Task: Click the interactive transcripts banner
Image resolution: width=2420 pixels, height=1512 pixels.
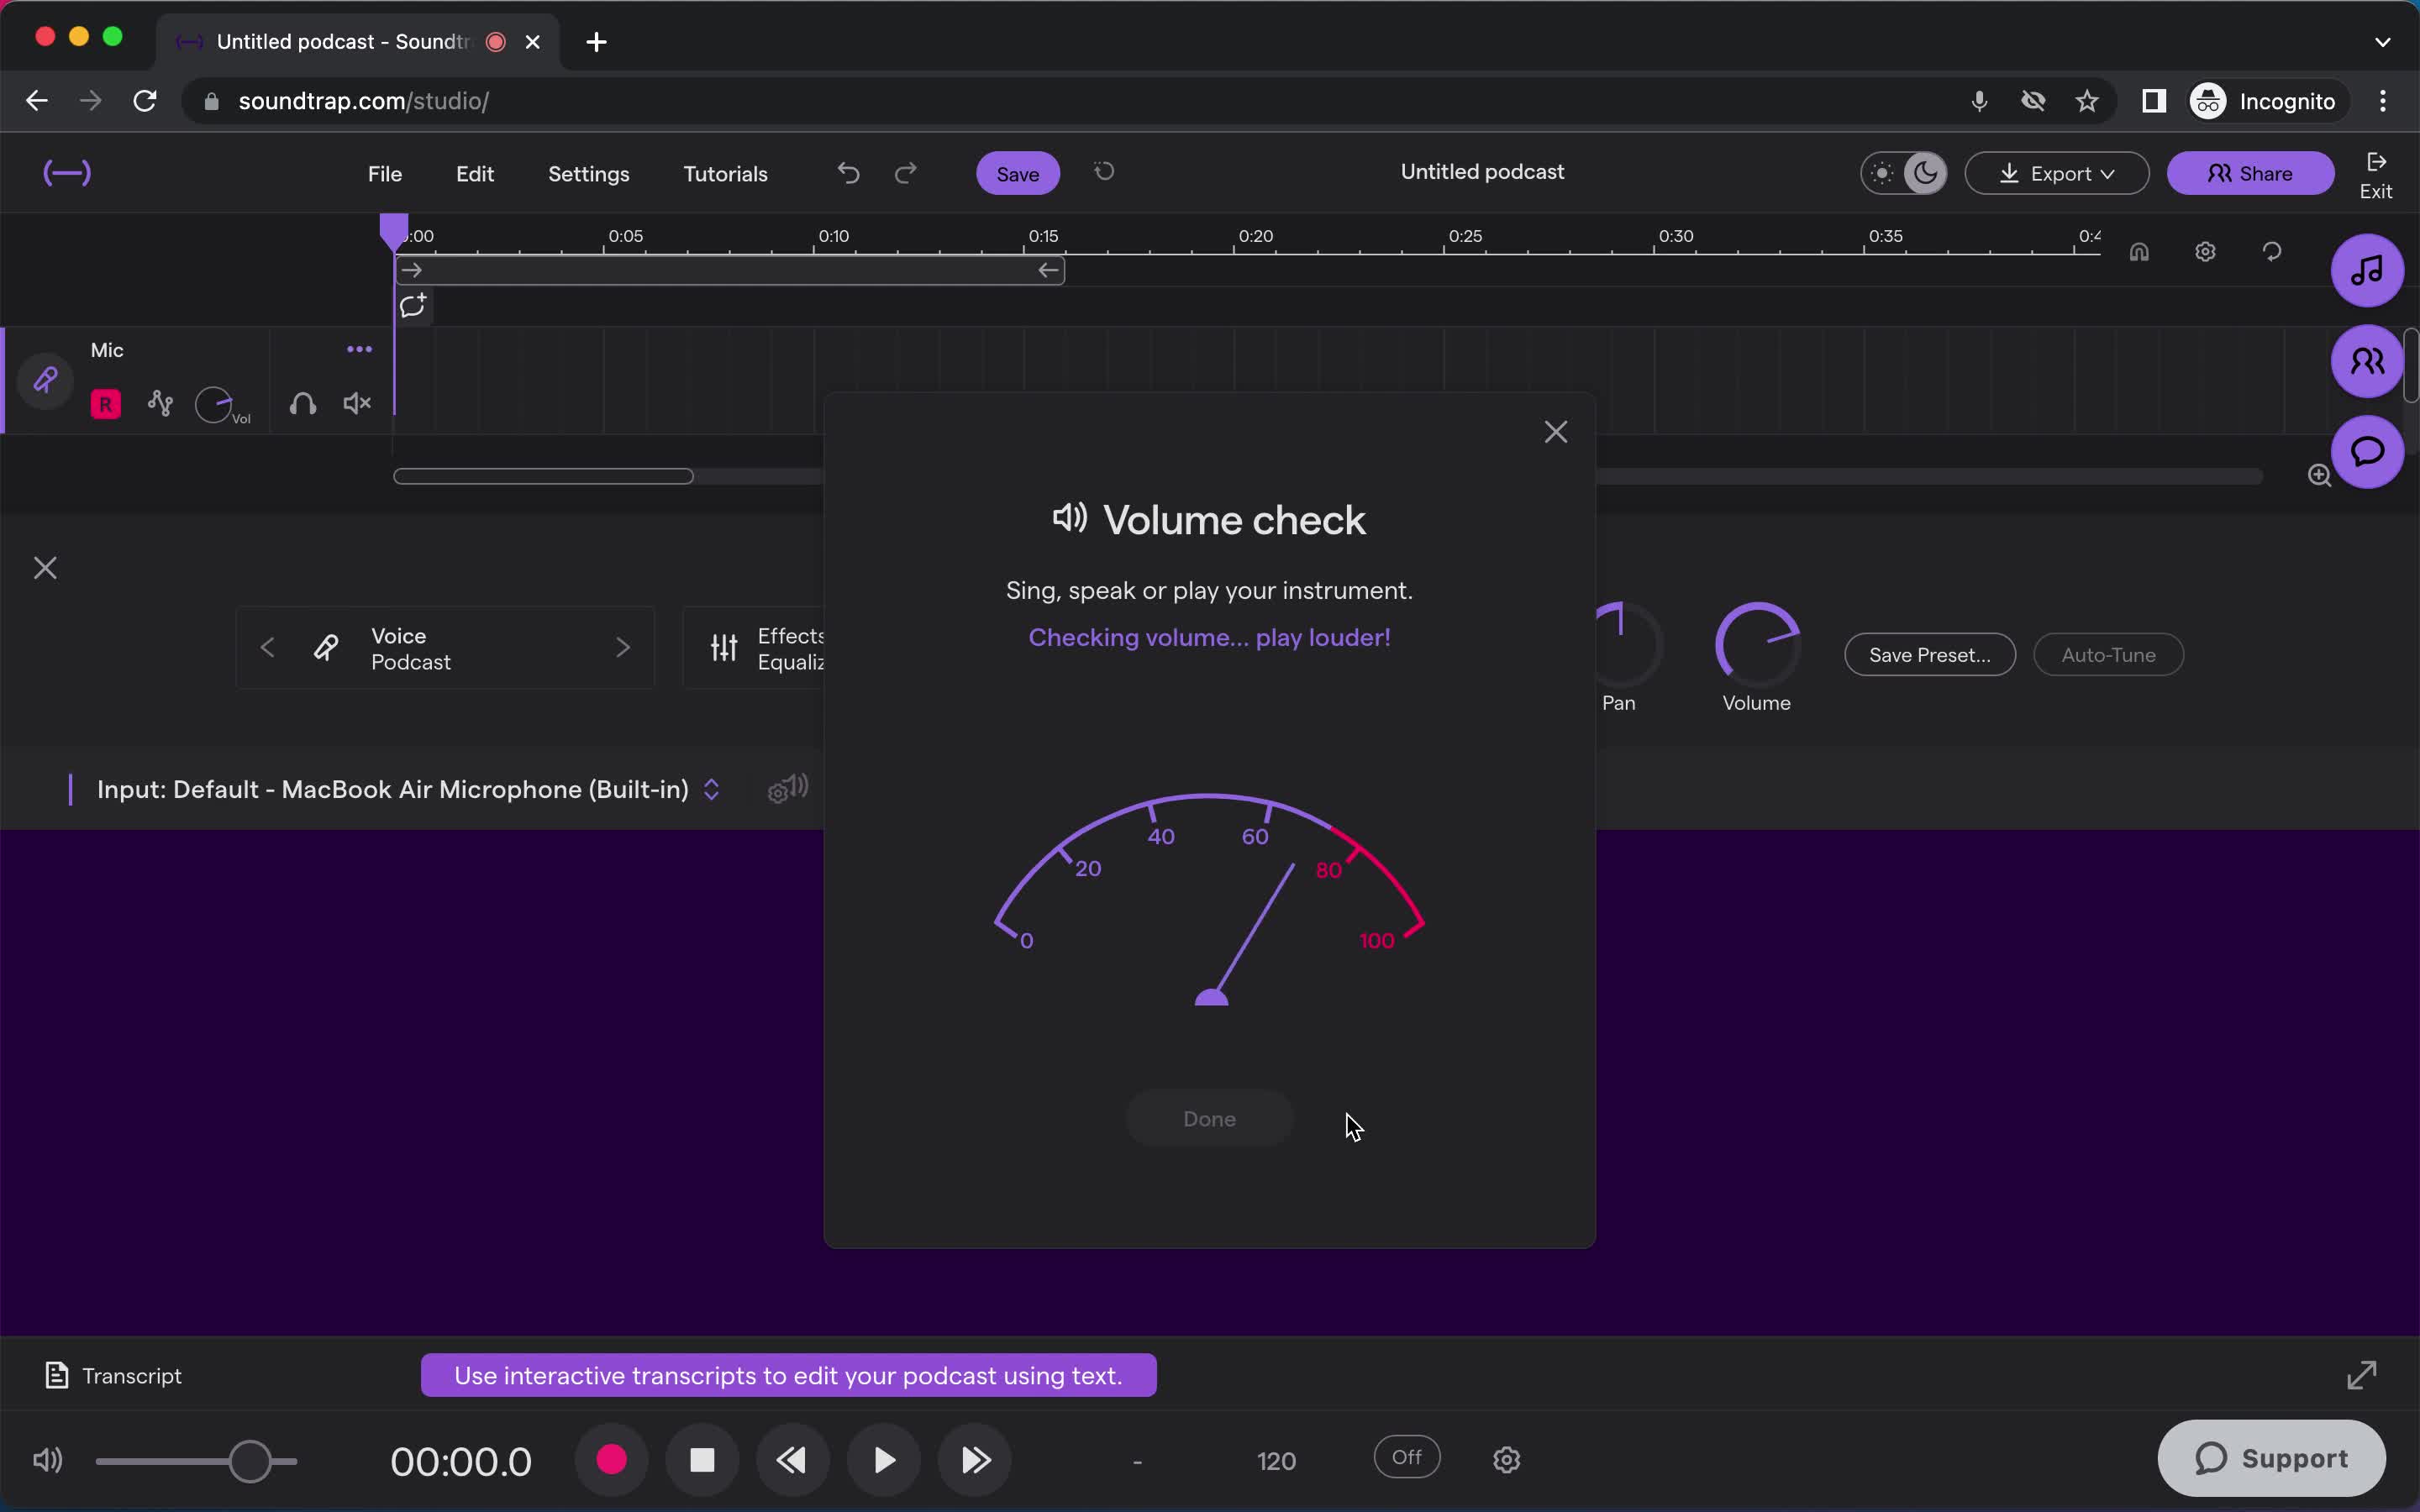Action: pos(788,1375)
